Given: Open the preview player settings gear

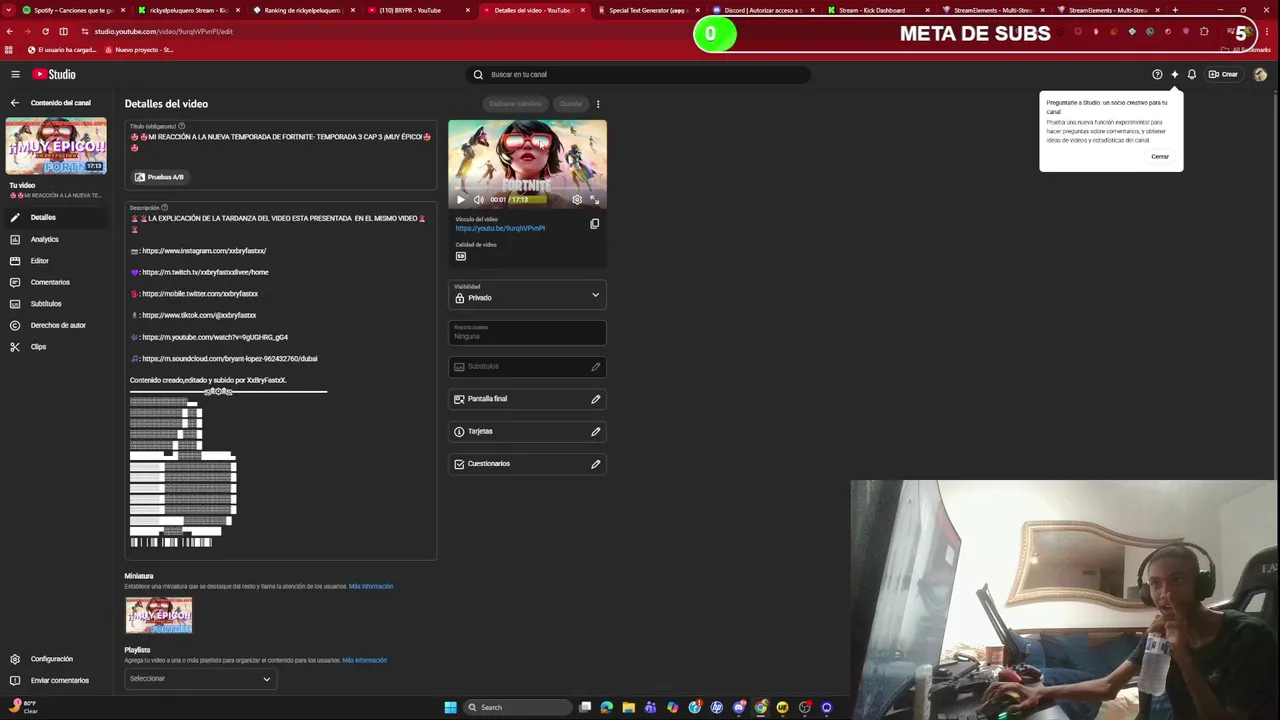Looking at the screenshot, I should 577,199.
